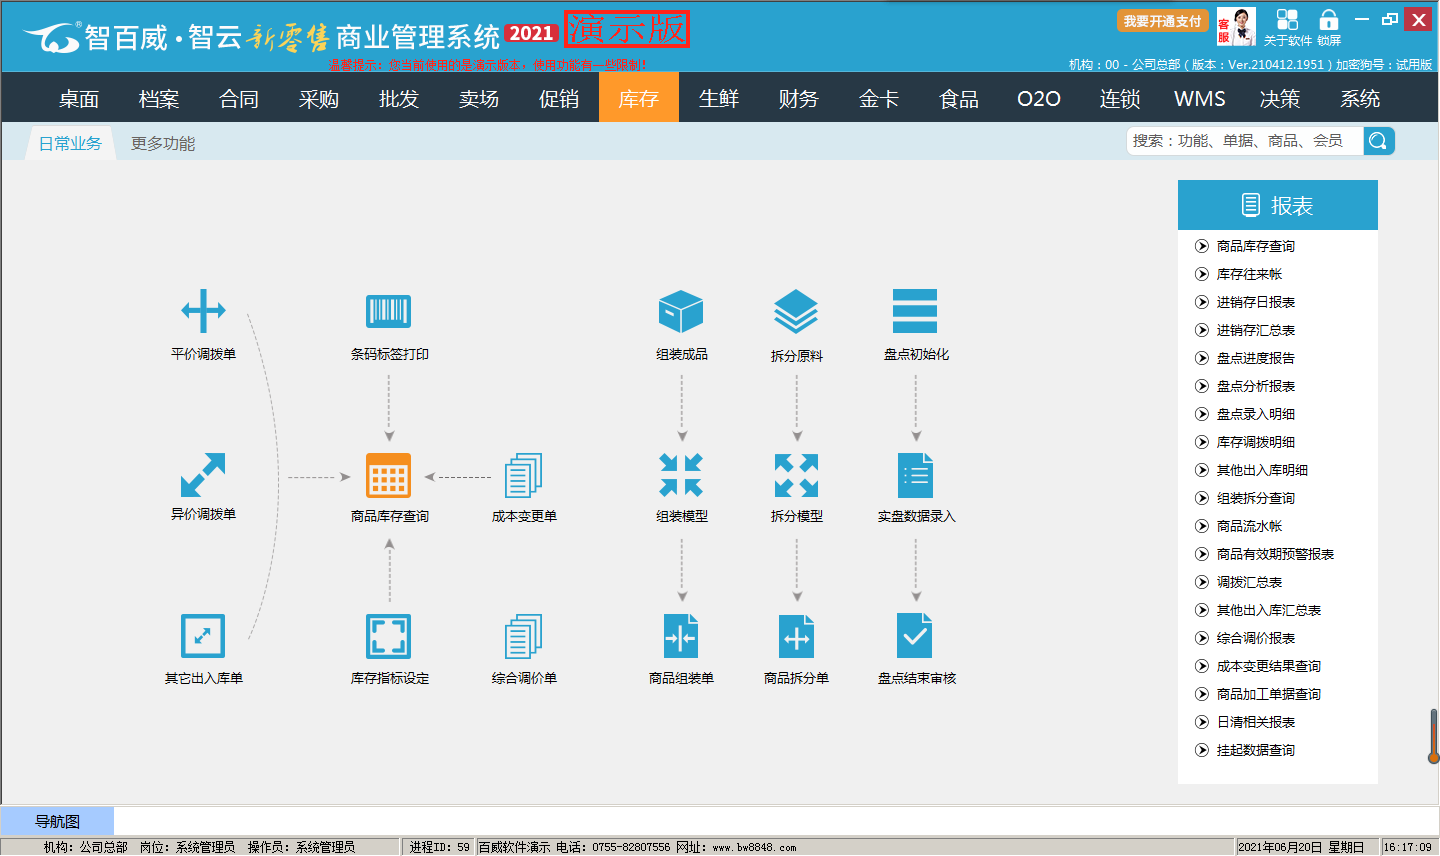The image size is (1440, 856).
Task: Click the 我要开通支付 button
Action: (x=1162, y=21)
